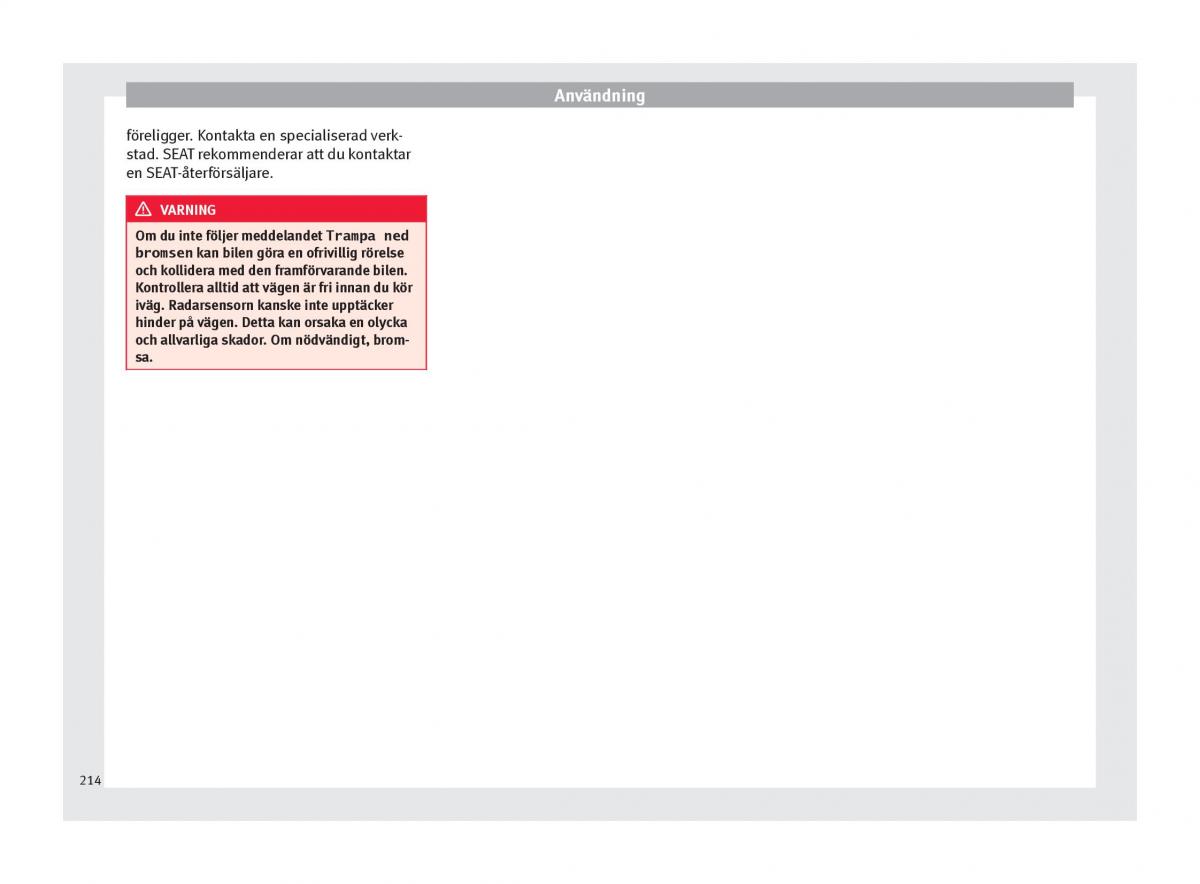This screenshot has width=1200, height=884.
Task: Click the line 'bromsen kan bilen göra en ofrivillig rörelse'
Action: [270, 253]
